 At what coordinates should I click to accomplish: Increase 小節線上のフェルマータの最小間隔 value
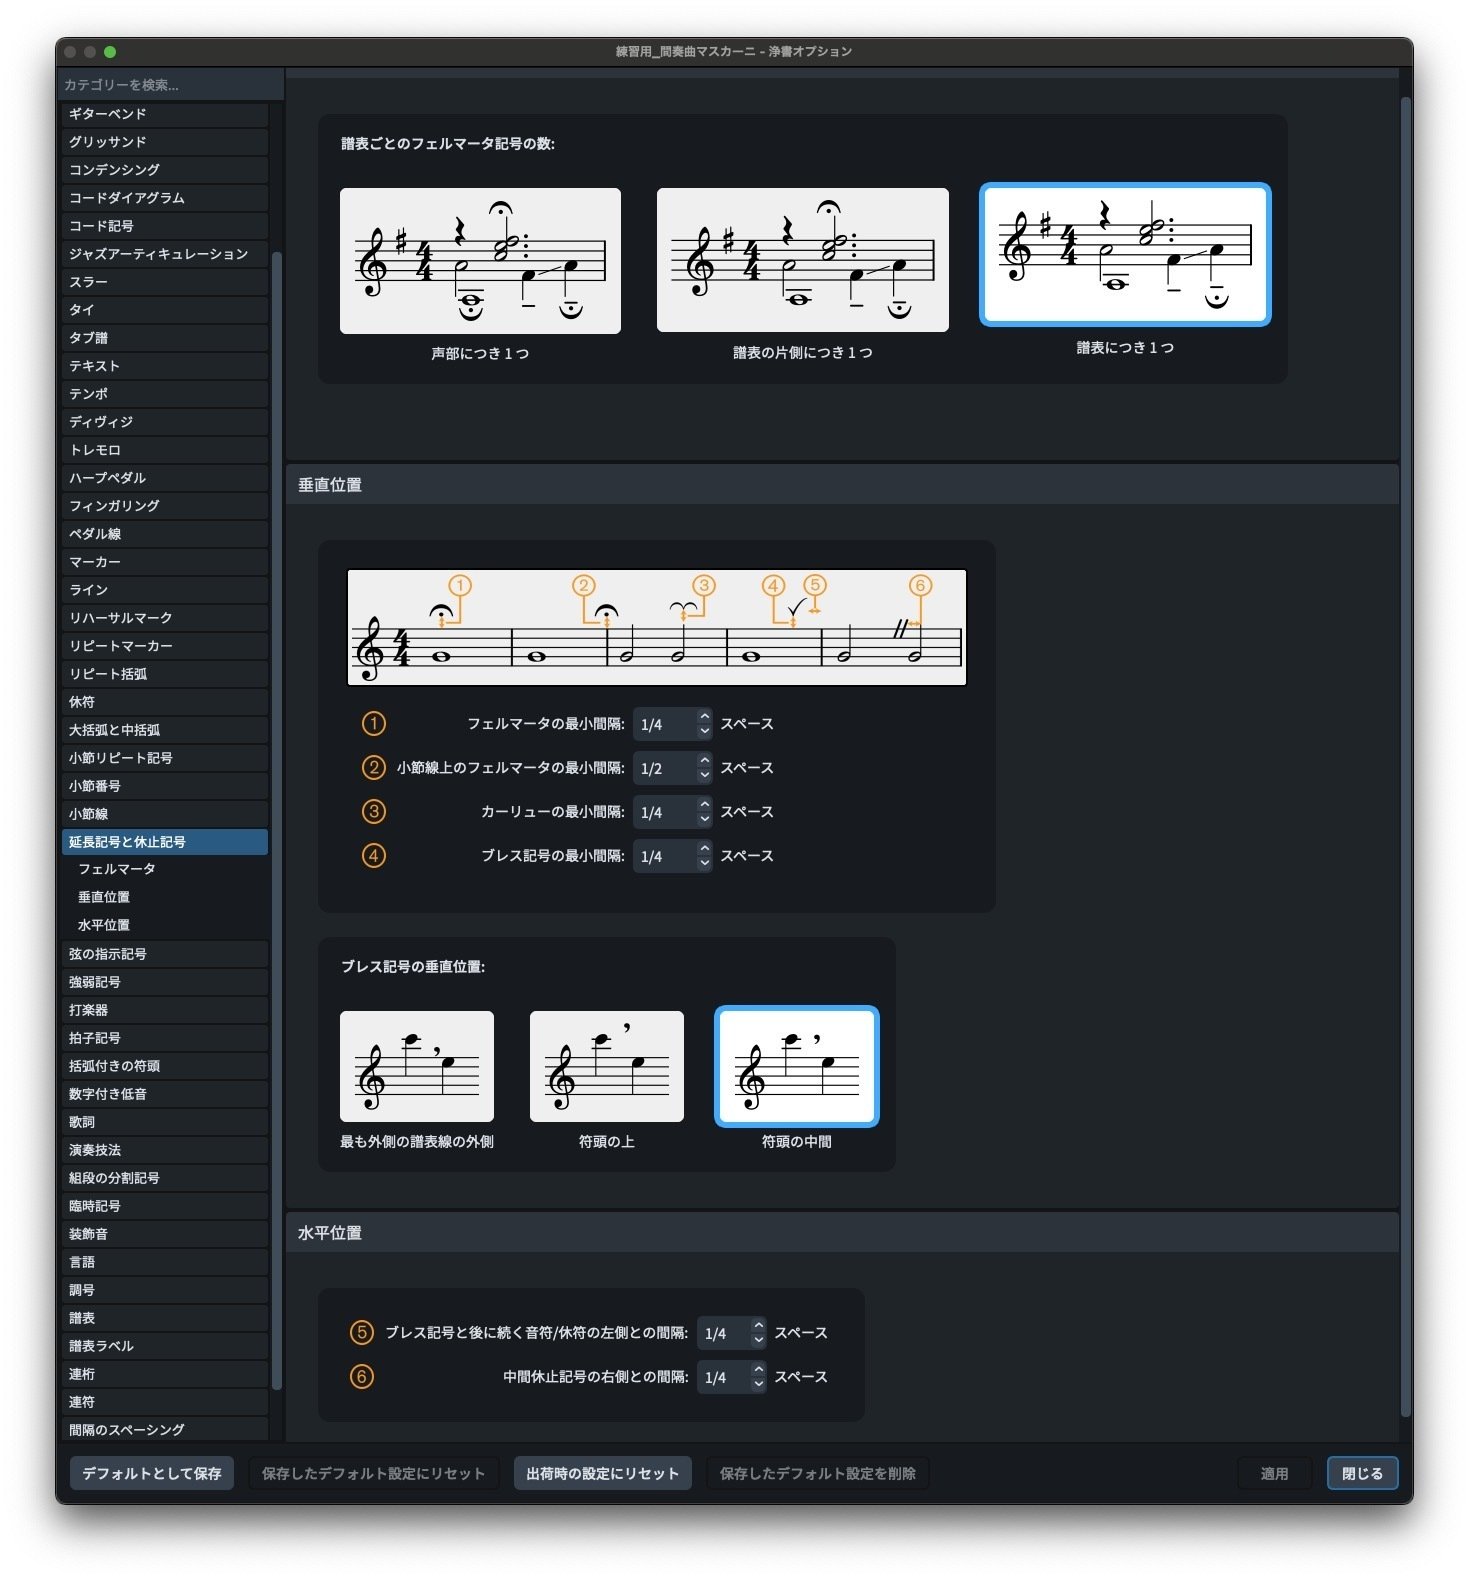pyautogui.click(x=705, y=761)
